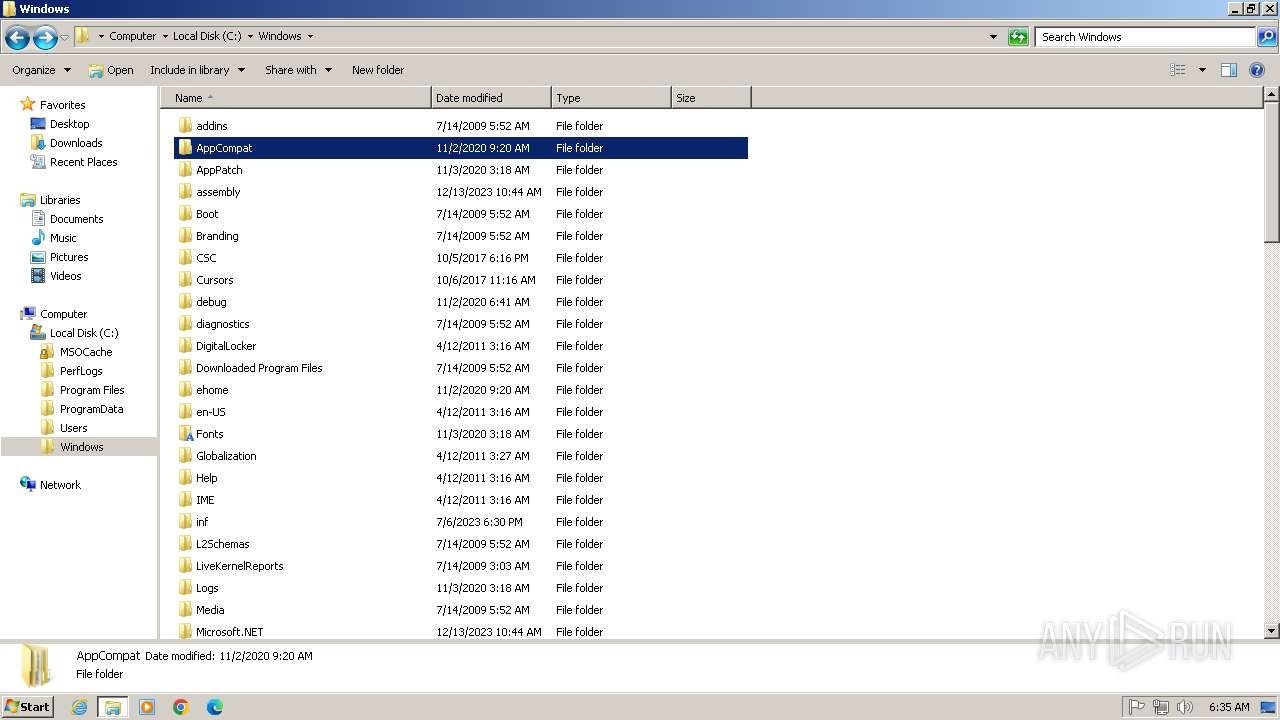Screen dimensions: 1280x720
Task: Sort by the Name column header
Action: coord(296,98)
